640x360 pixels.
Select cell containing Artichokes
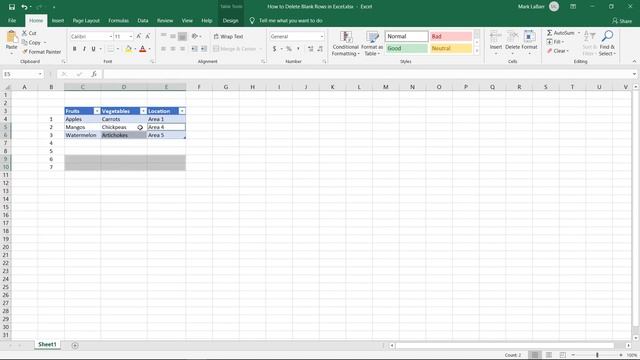pos(124,135)
